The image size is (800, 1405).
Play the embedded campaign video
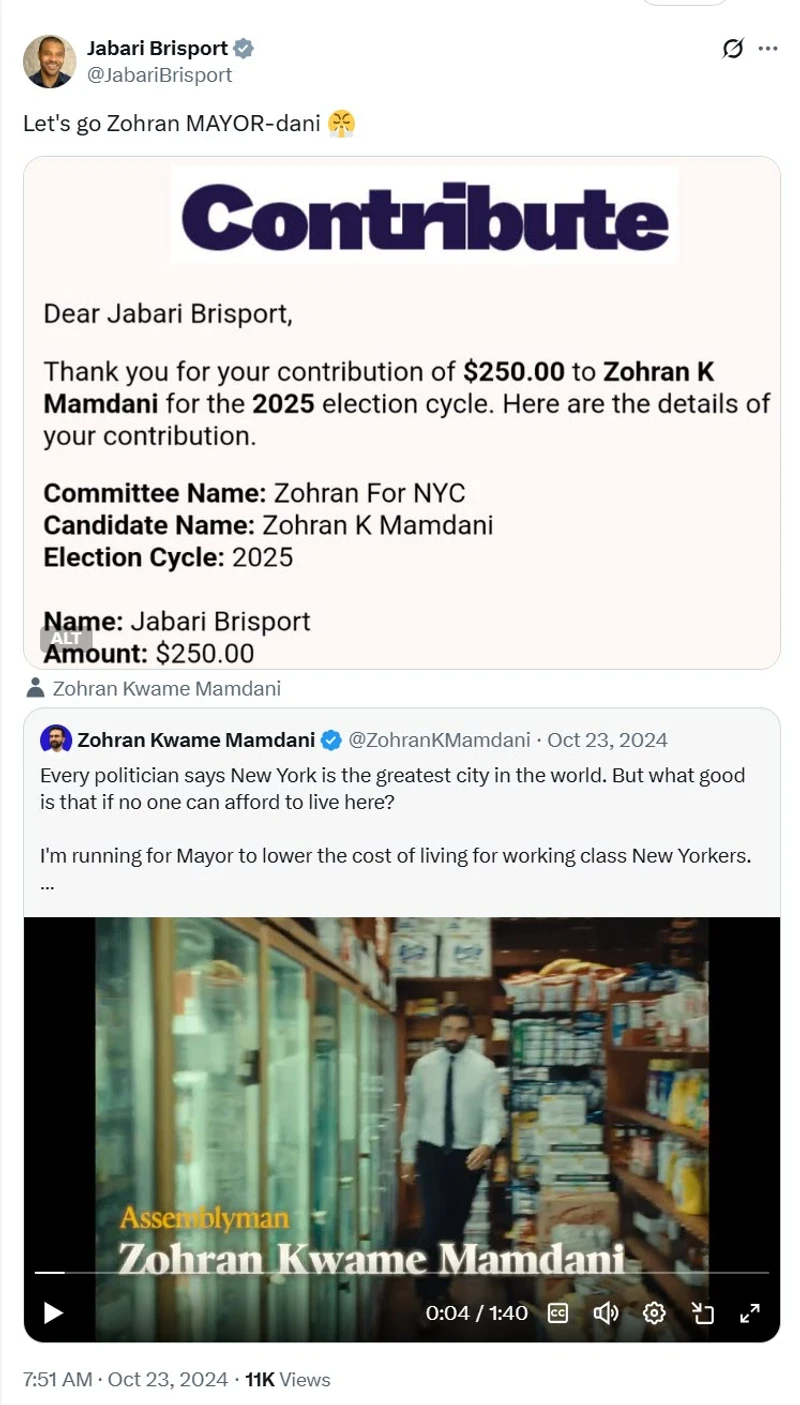[x=54, y=1313]
